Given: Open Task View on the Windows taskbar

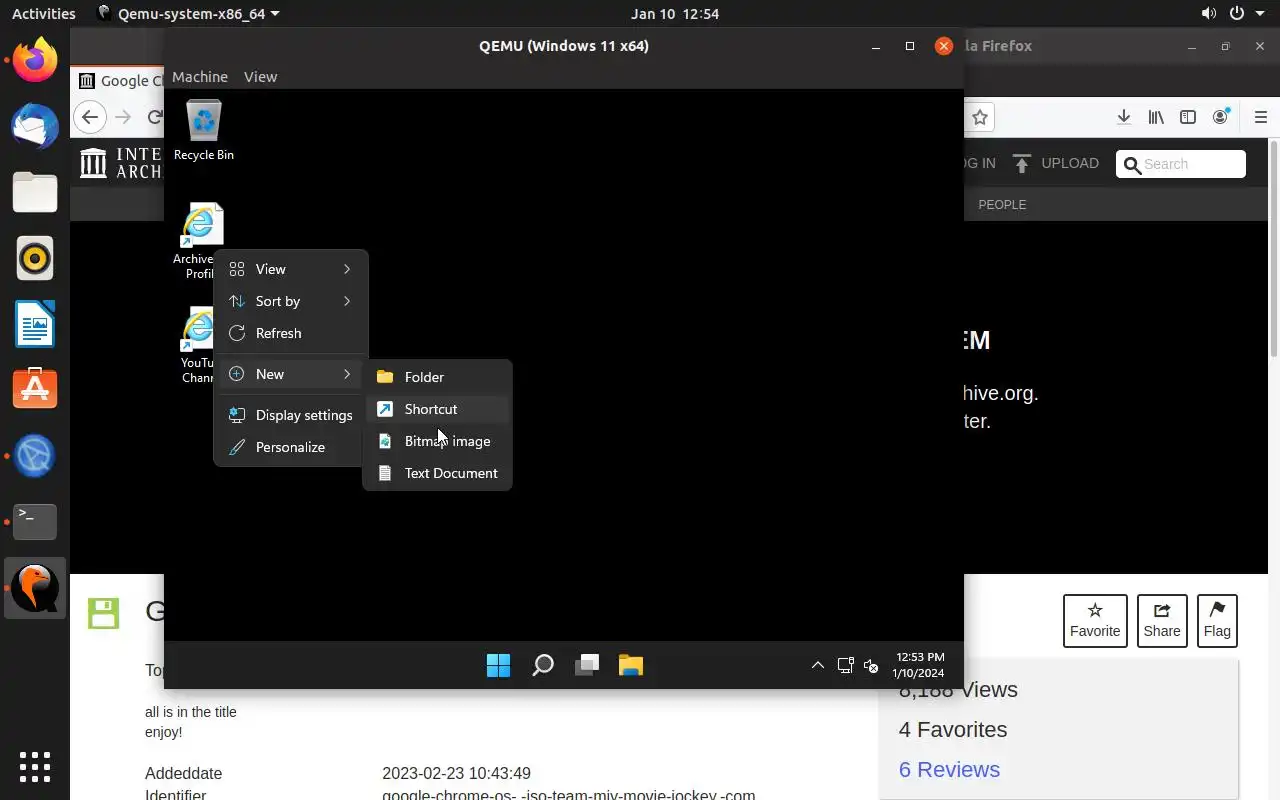Looking at the screenshot, I should [x=587, y=665].
